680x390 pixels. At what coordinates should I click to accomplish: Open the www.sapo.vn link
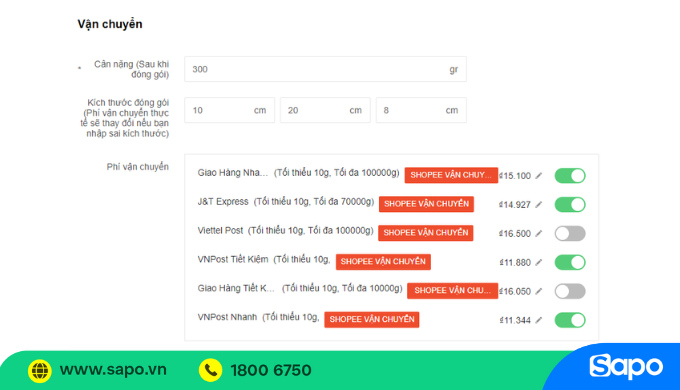click(x=113, y=370)
